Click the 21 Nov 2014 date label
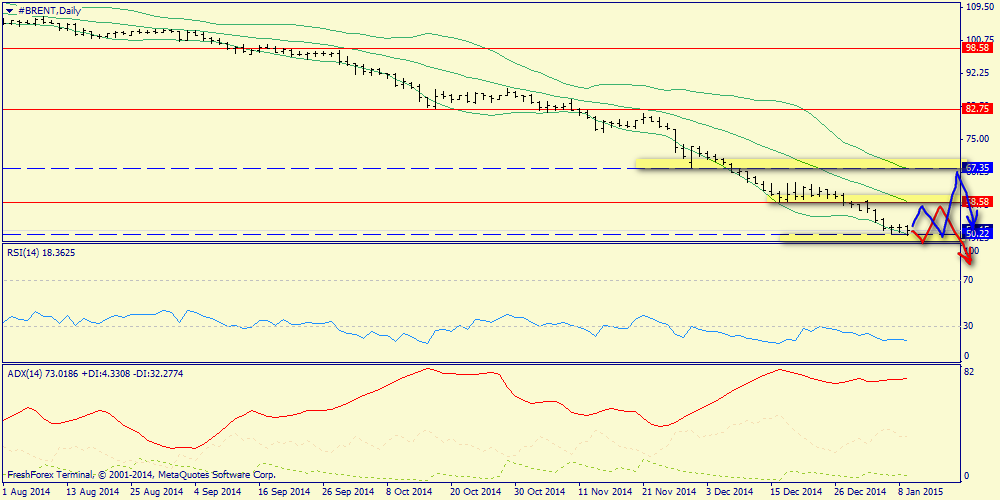Viewport: 1000px width, 500px height. [x=669, y=492]
